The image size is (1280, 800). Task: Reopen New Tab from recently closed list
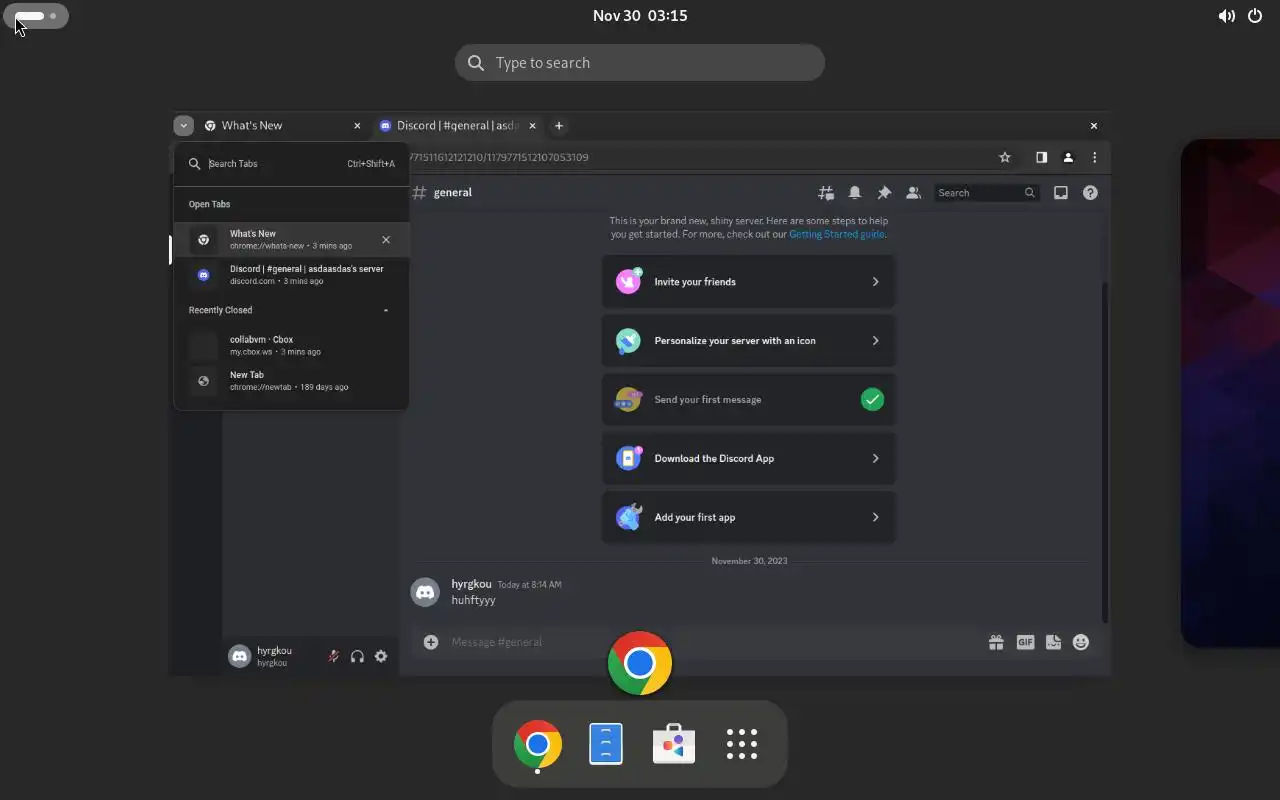click(291, 381)
